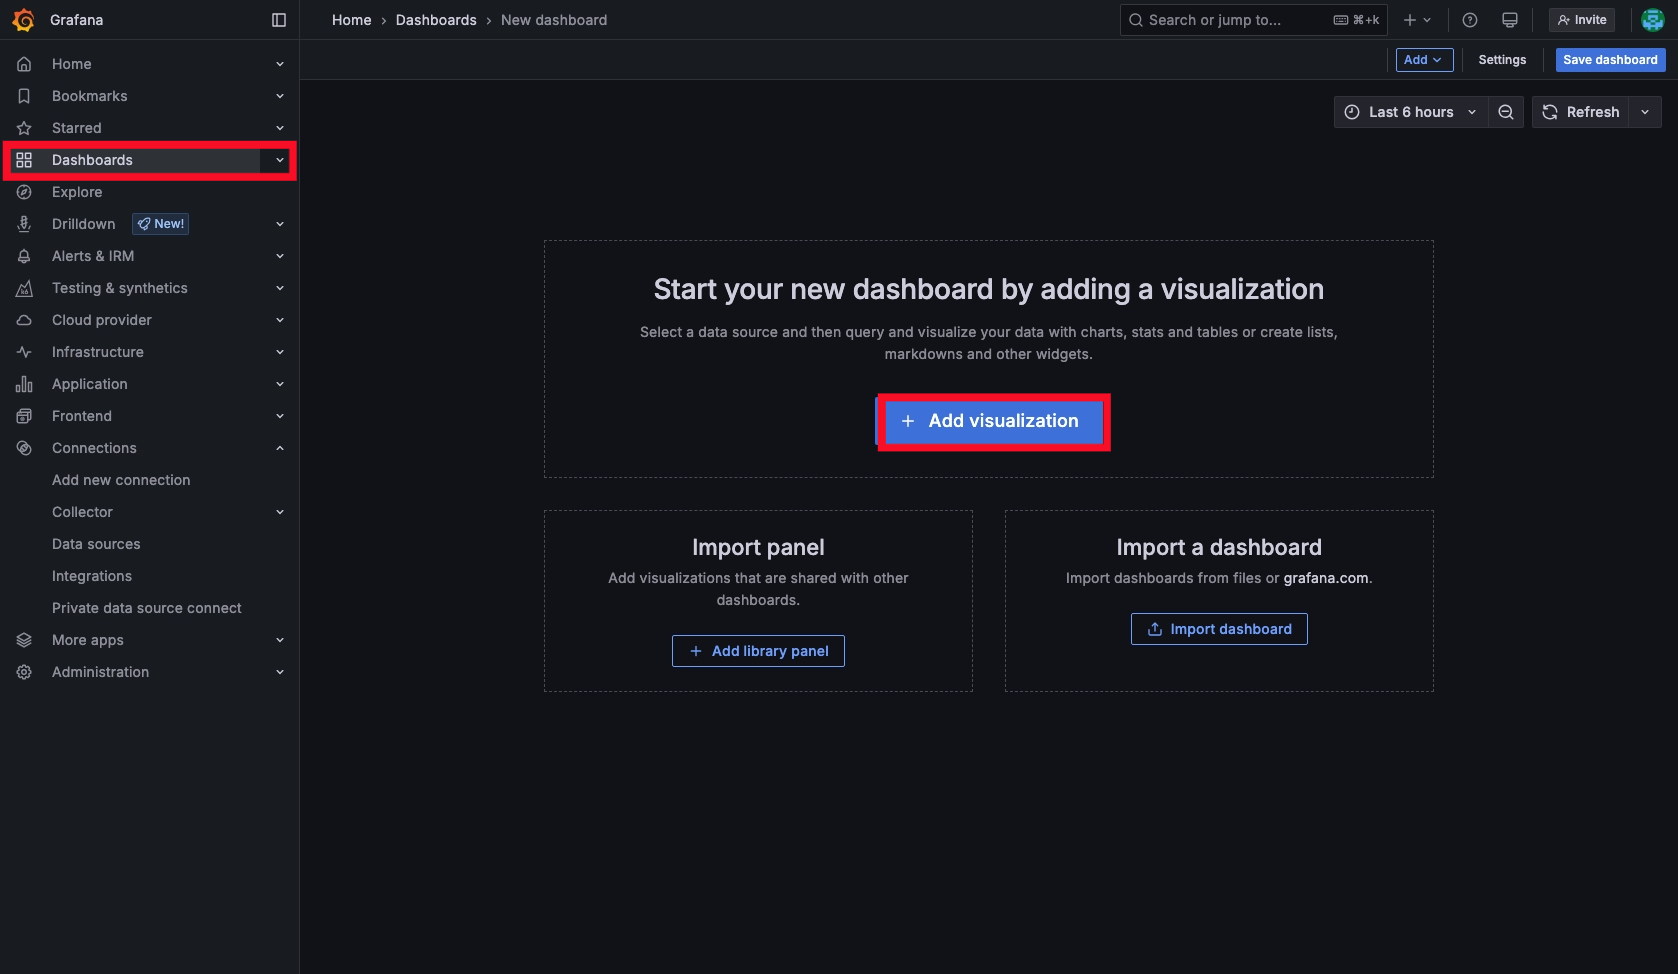Expand the Administration section chevron
This screenshot has width=1678, height=974.
(x=280, y=672)
